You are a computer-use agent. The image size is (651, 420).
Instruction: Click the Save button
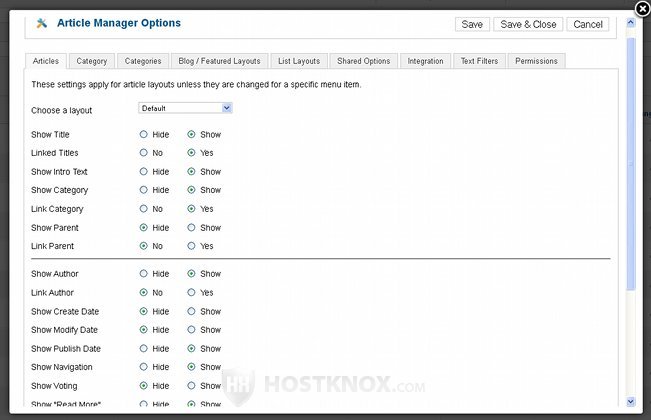[472, 24]
